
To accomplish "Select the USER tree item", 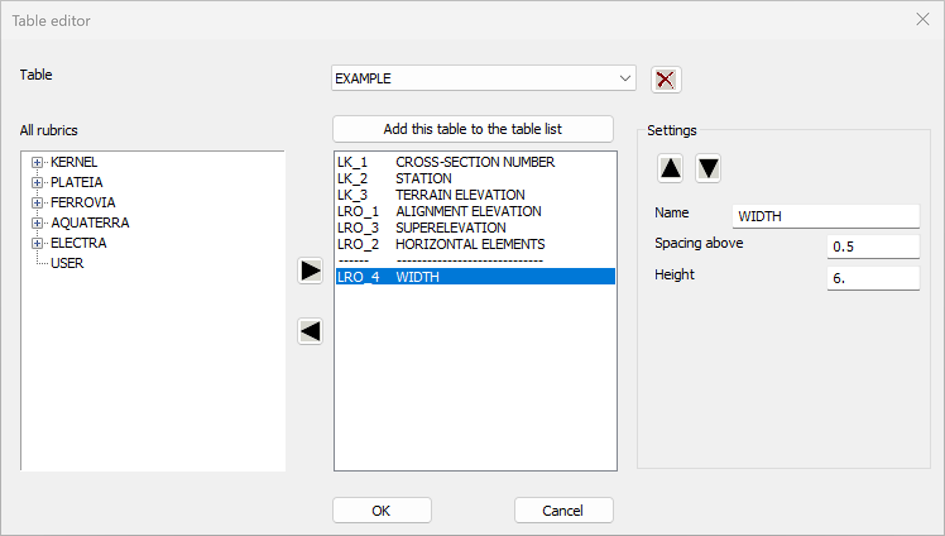I will [67, 263].
